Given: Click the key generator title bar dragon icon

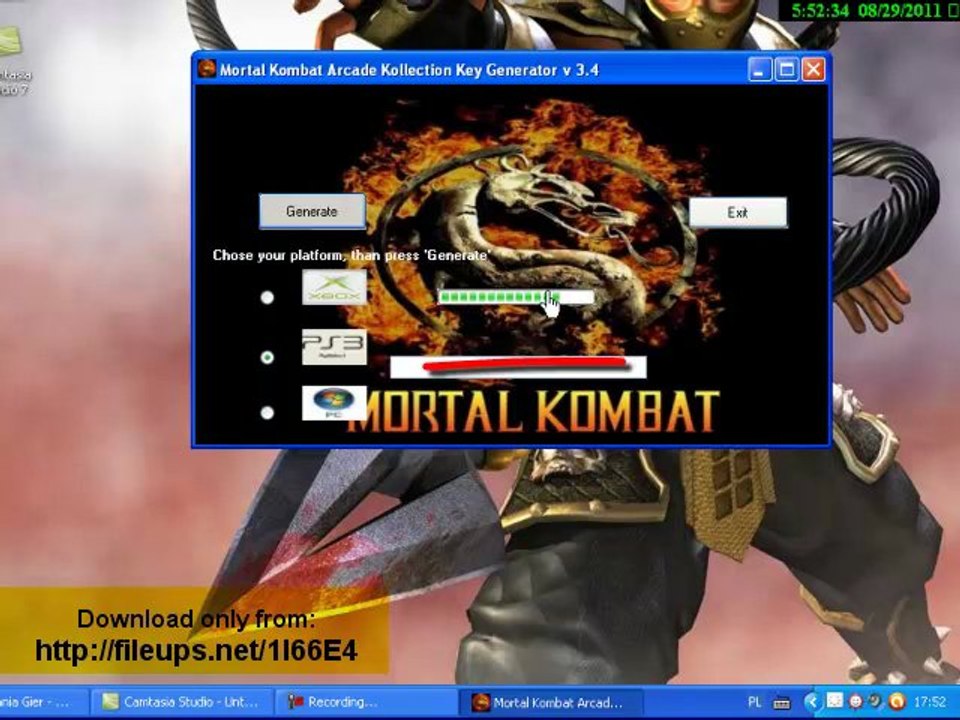Looking at the screenshot, I should (x=208, y=69).
